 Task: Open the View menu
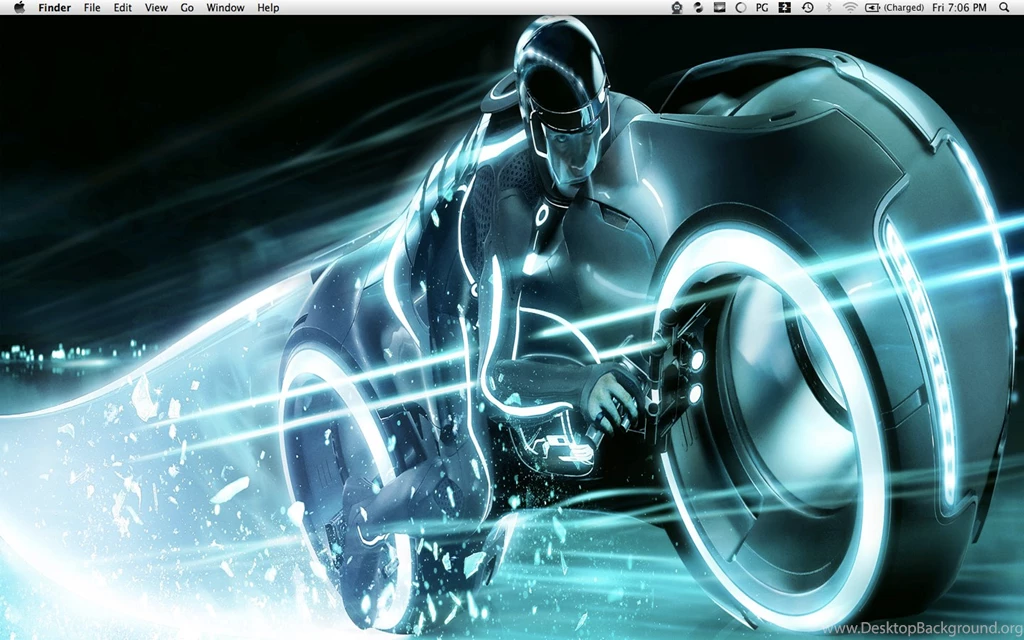coord(156,8)
